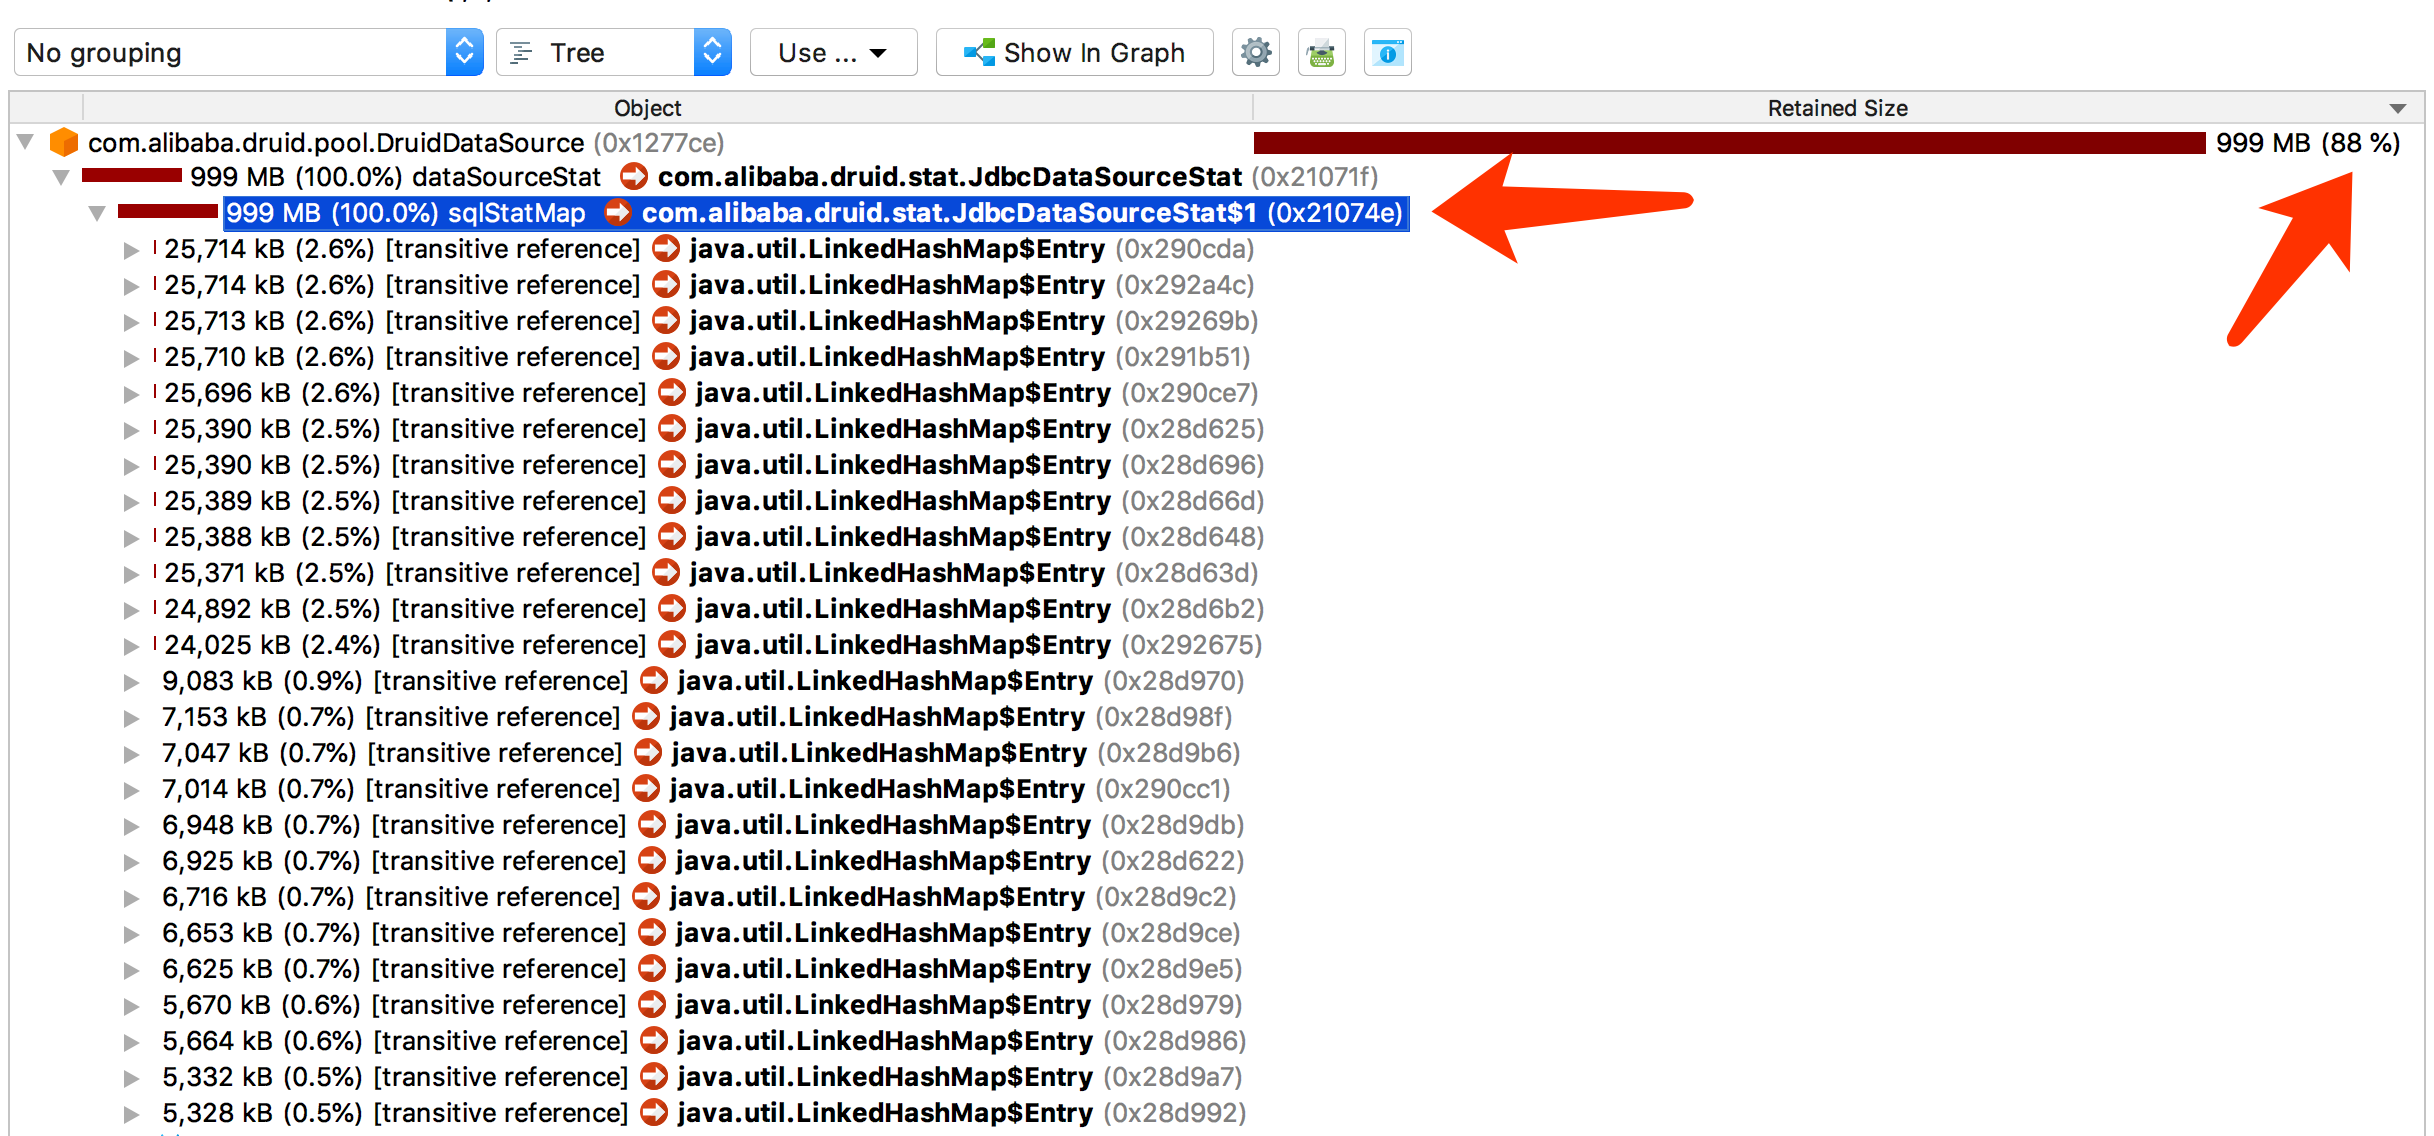Expand the 5,328 kB entry 0x28d992 node
The height and width of the screenshot is (1136, 2434).
click(x=131, y=1114)
